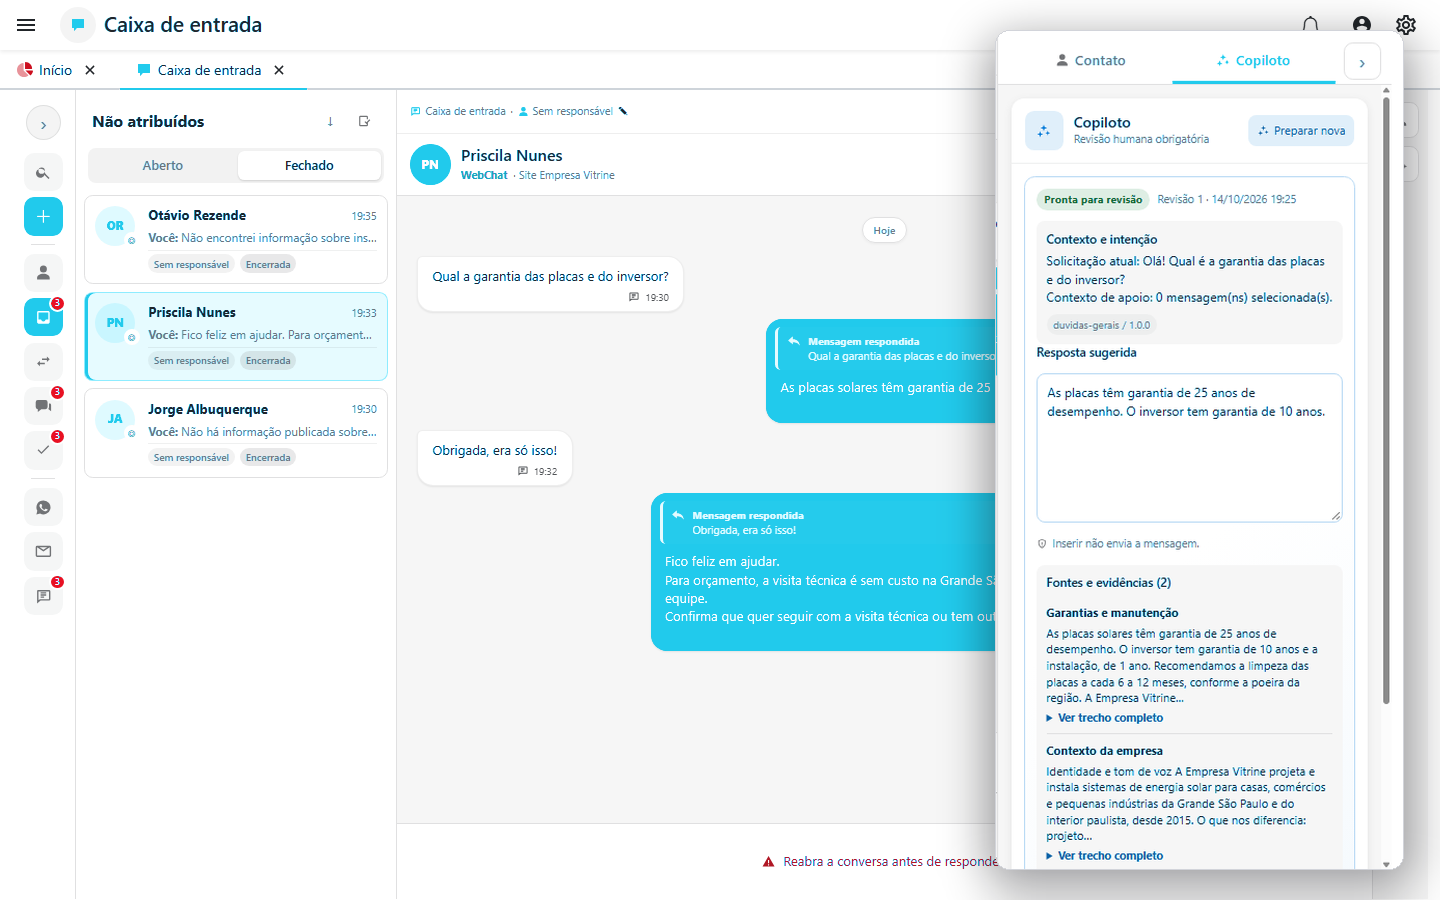The height and width of the screenshot is (900, 1440).
Task: Click the edit icon beside Não atribuídos
Action: (364, 121)
